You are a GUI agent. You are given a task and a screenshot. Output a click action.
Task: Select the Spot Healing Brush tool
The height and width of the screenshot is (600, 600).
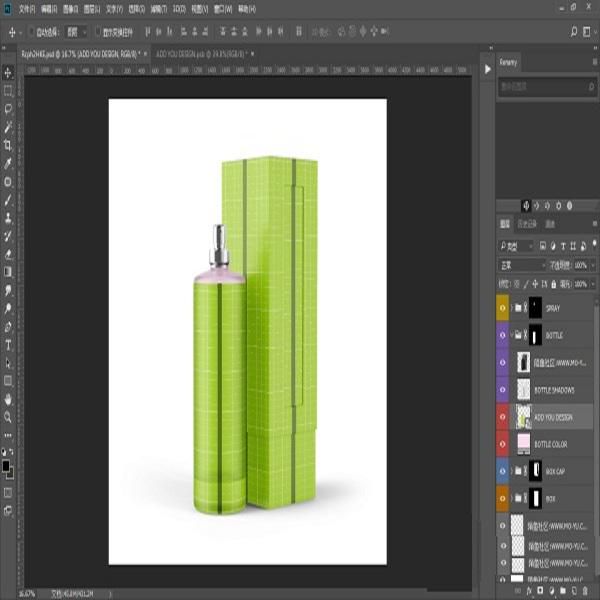[8, 182]
